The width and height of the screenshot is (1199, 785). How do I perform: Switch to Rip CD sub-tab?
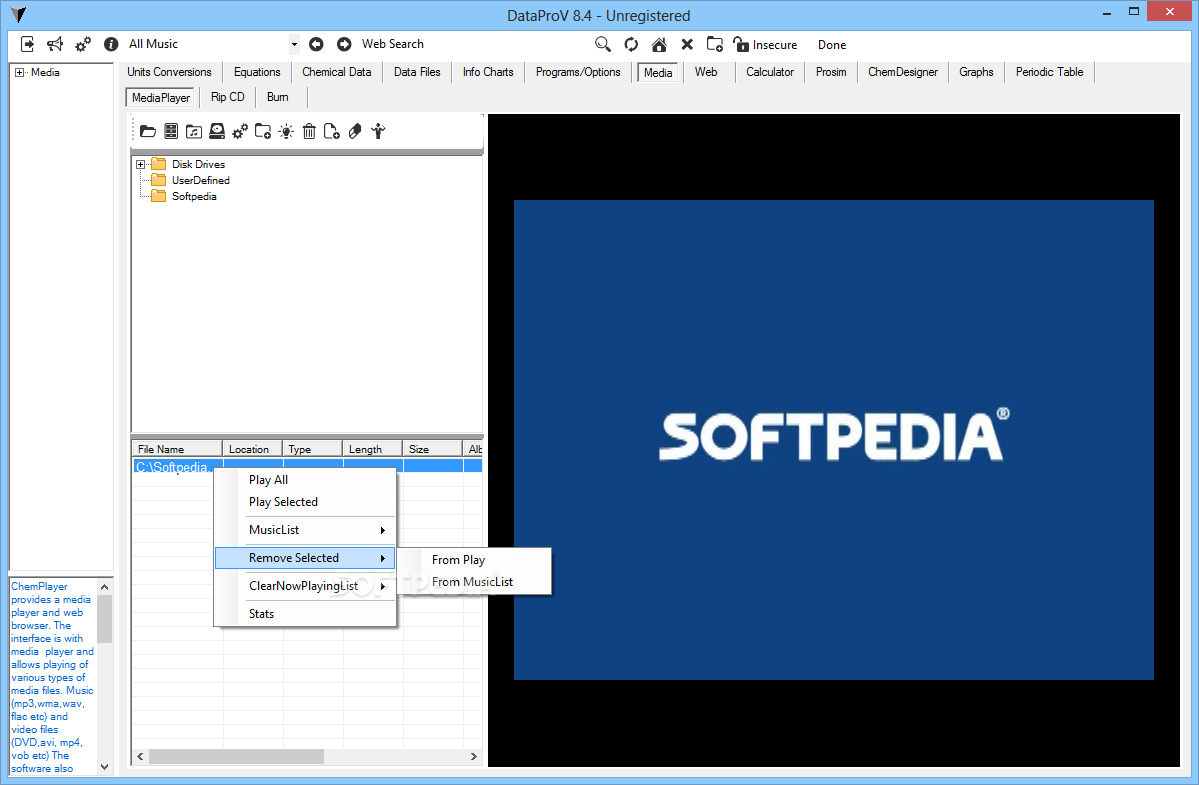point(228,97)
